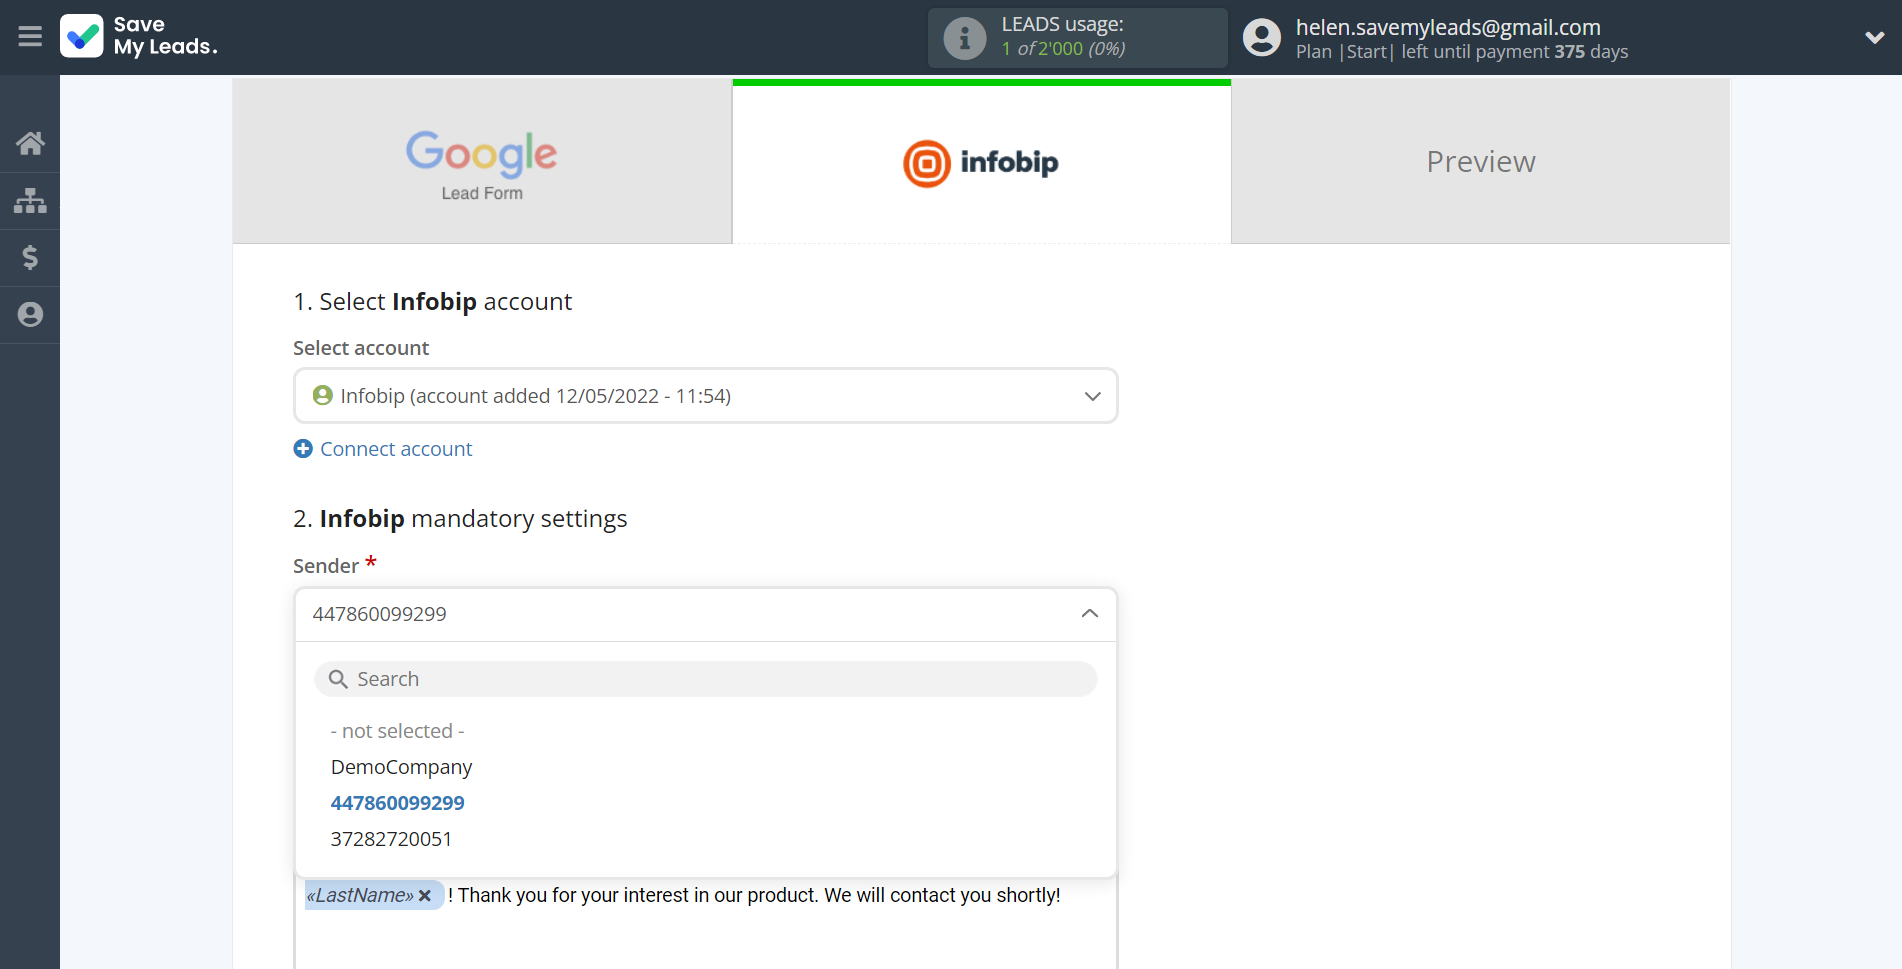
Task: Go to the home dashboard icon
Action: (30, 143)
